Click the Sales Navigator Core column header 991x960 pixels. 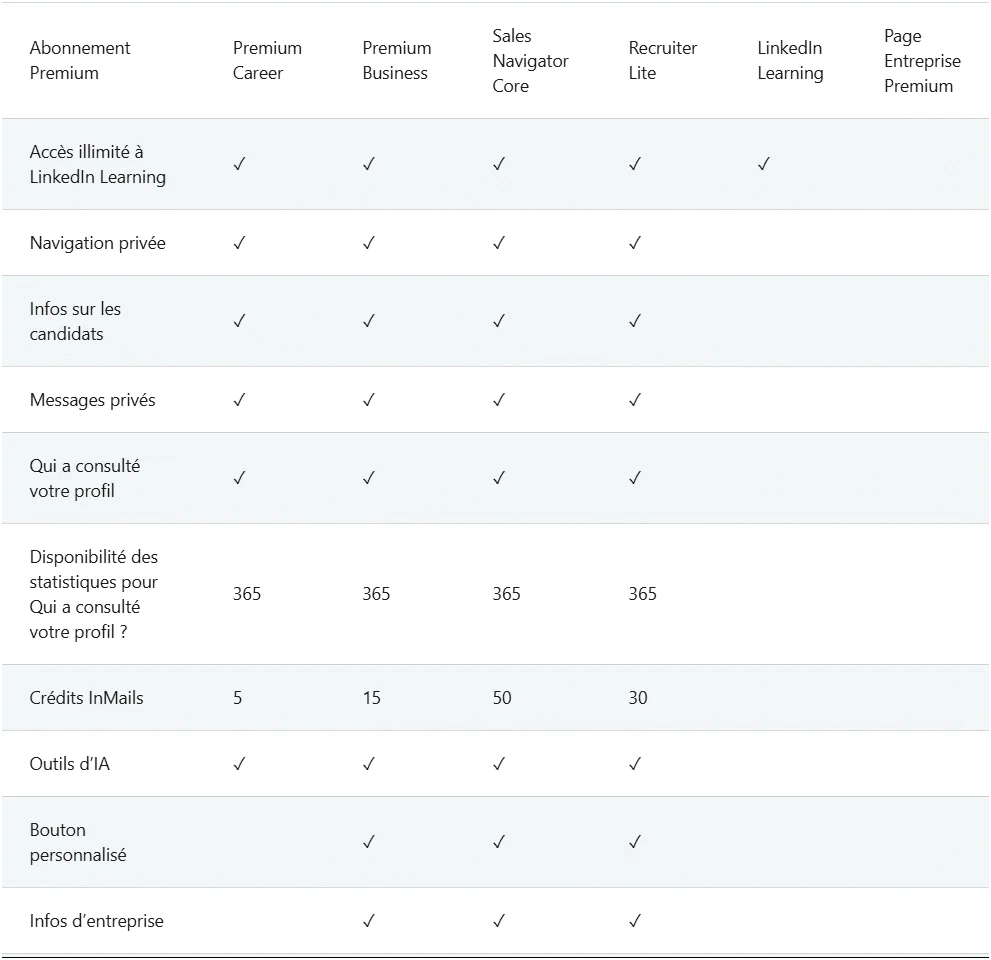tap(530, 61)
